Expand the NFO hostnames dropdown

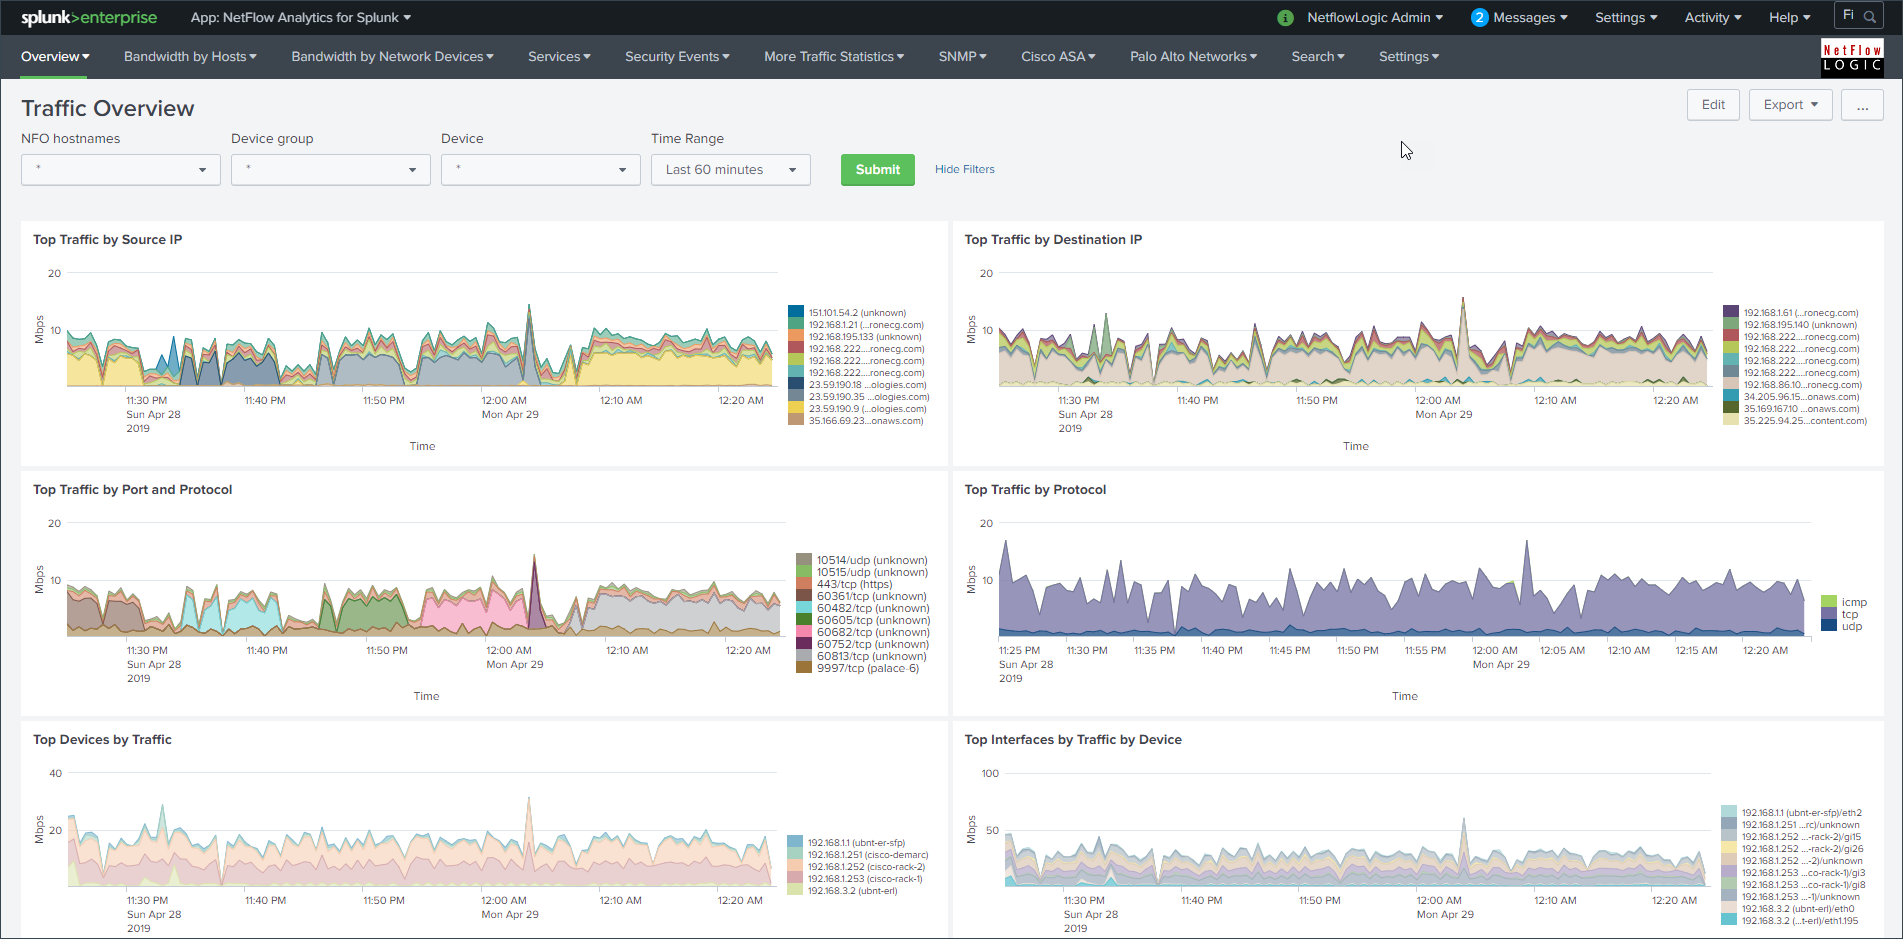point(121,170)
